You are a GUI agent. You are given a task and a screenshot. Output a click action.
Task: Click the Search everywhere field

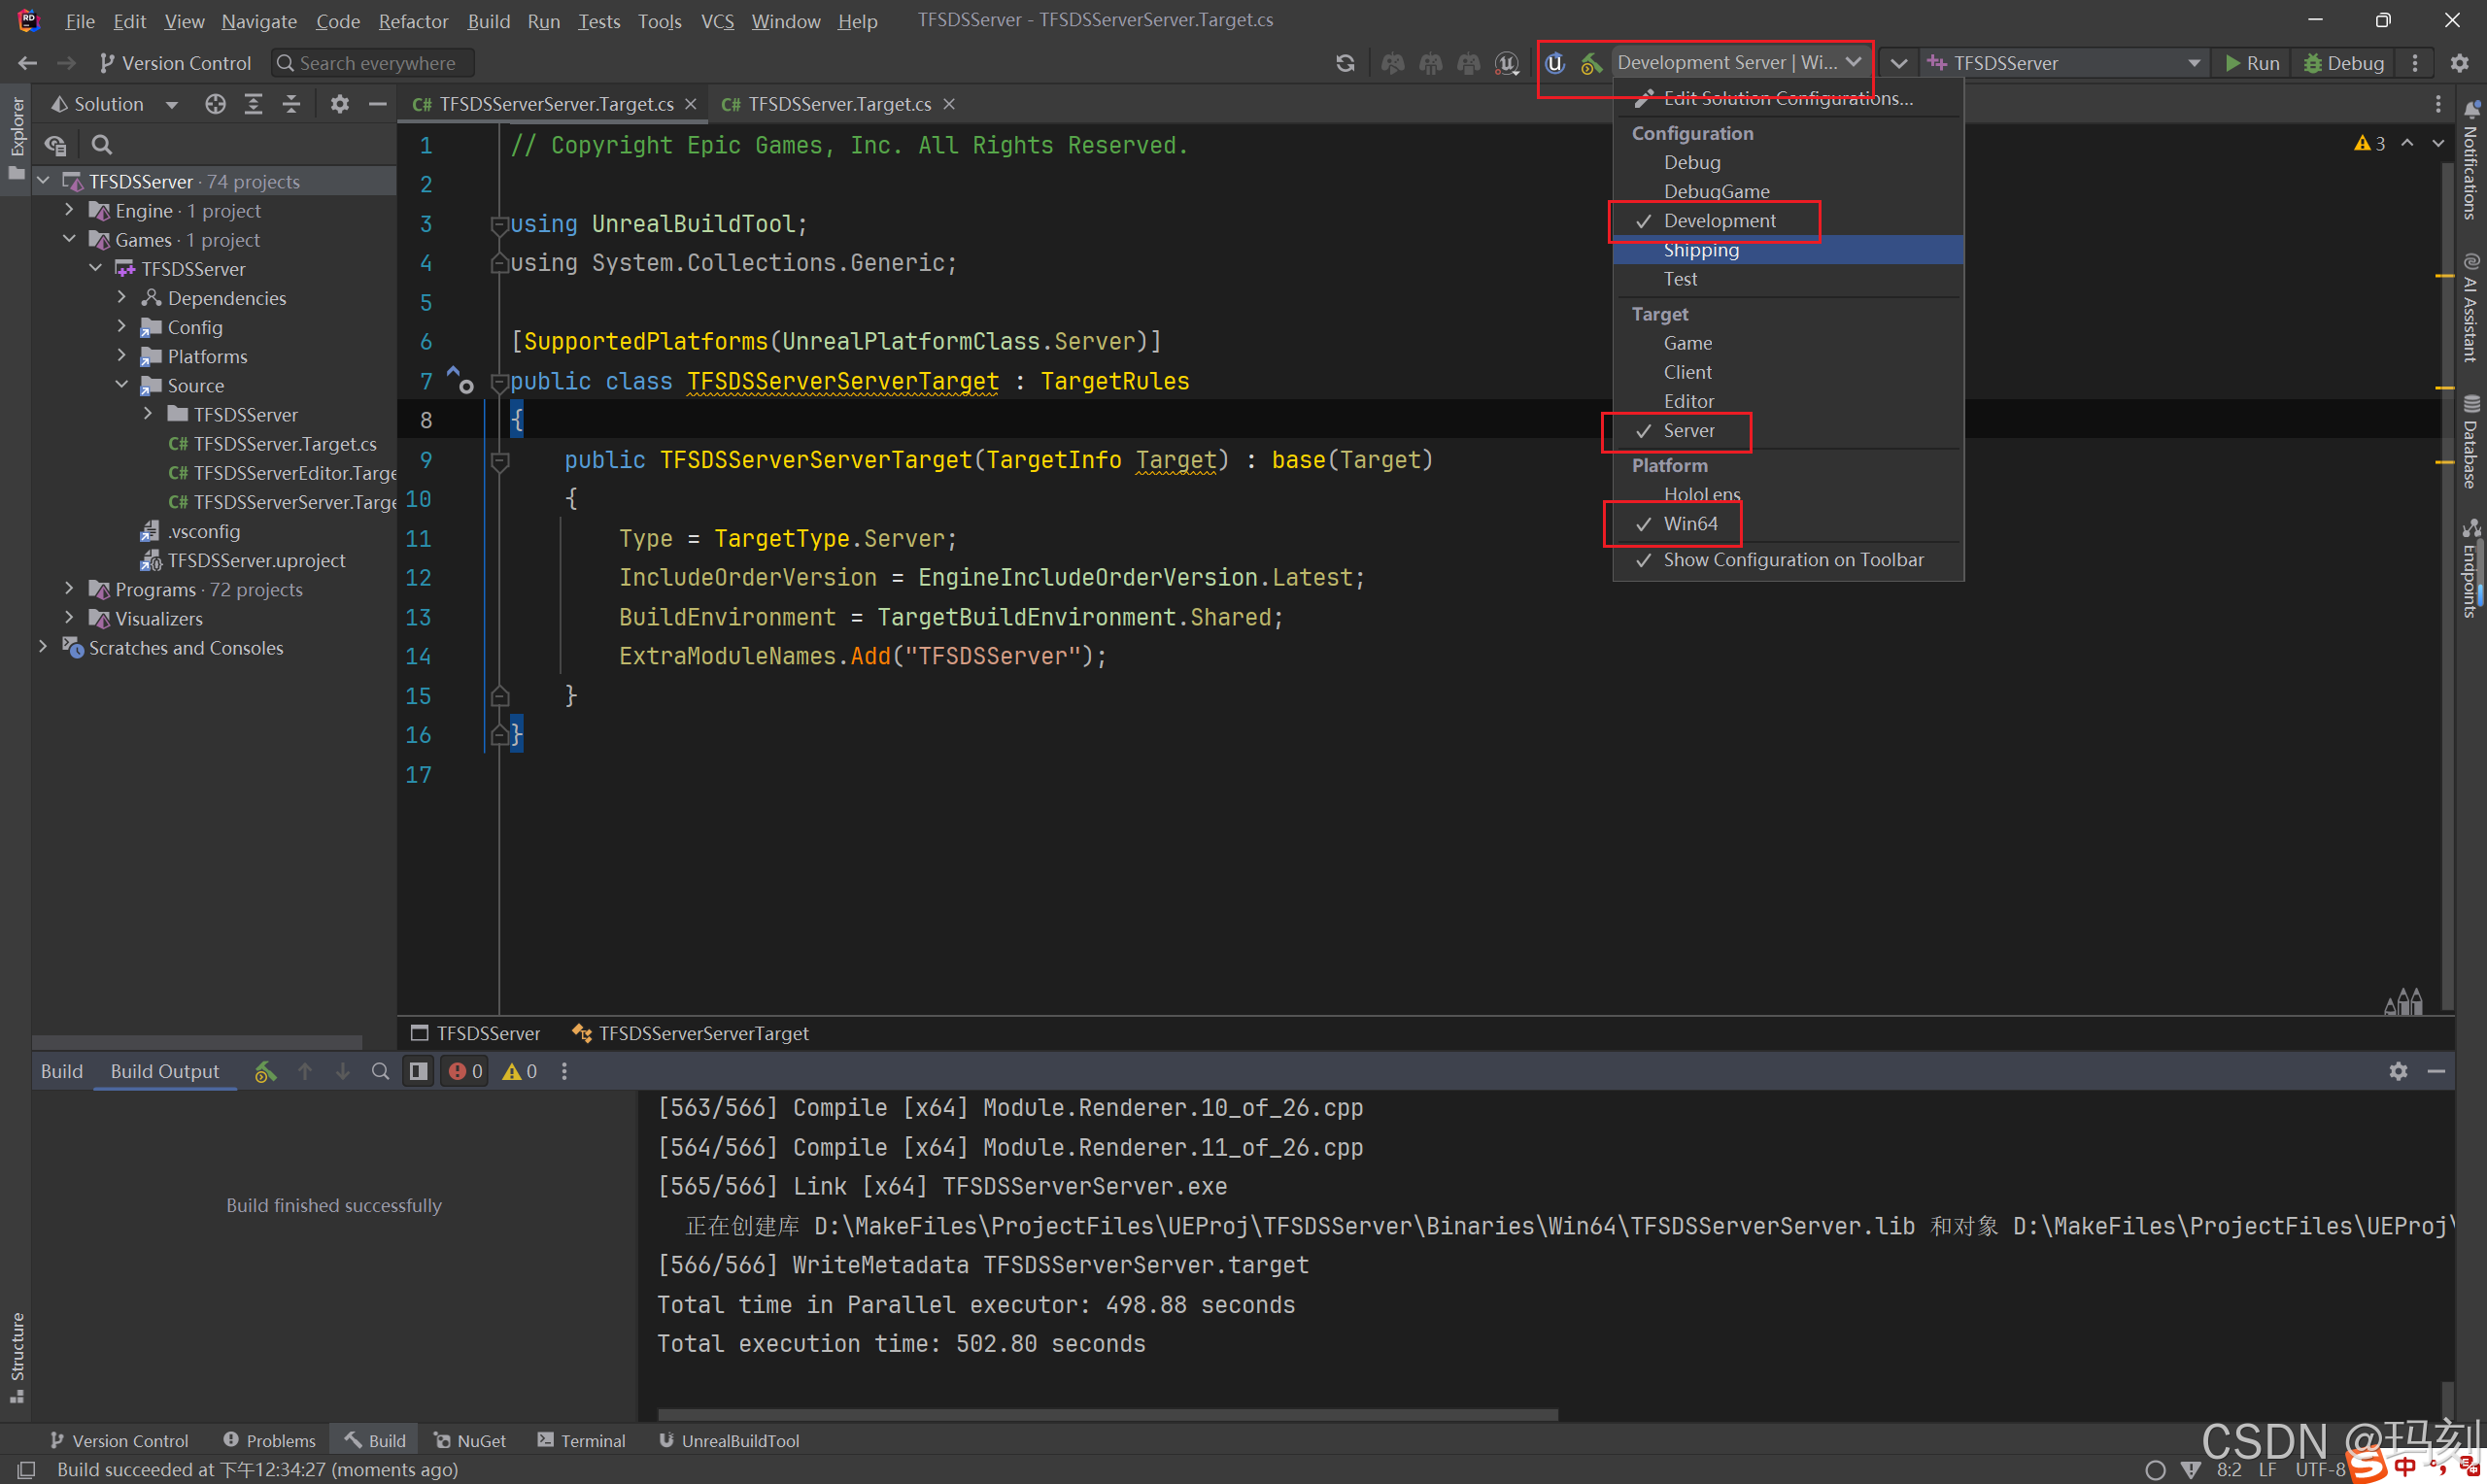point(376,63)
